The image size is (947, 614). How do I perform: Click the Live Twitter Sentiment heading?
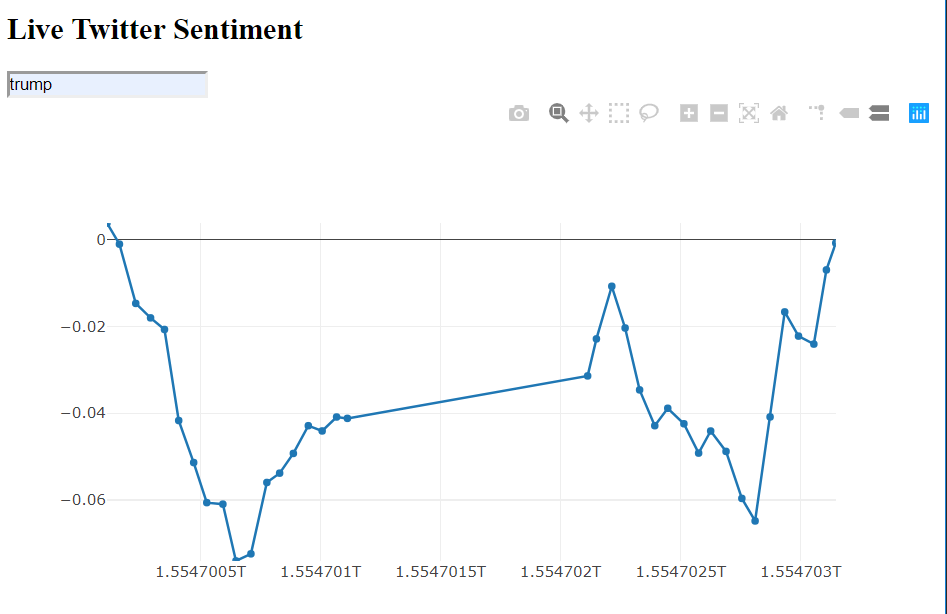point(154,29)
